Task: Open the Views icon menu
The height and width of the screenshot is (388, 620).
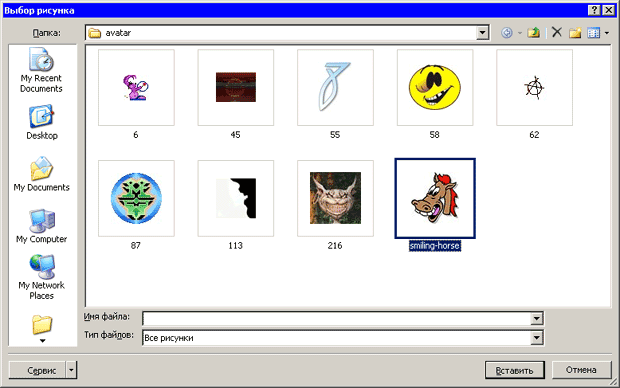Action: [x=594, y=33]
